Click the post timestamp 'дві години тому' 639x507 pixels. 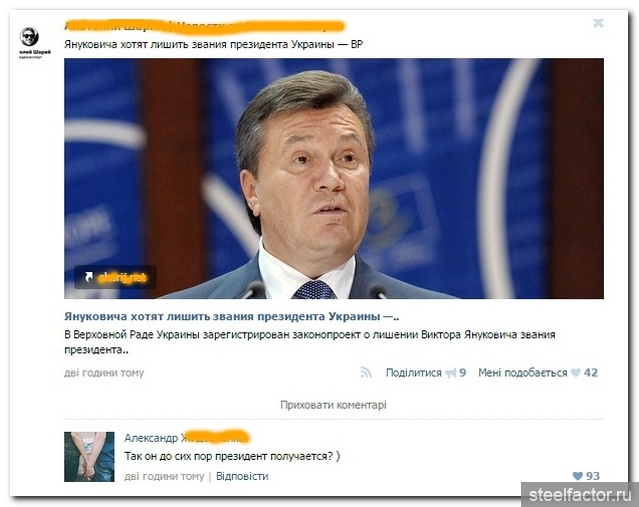[x=104, y=373]
